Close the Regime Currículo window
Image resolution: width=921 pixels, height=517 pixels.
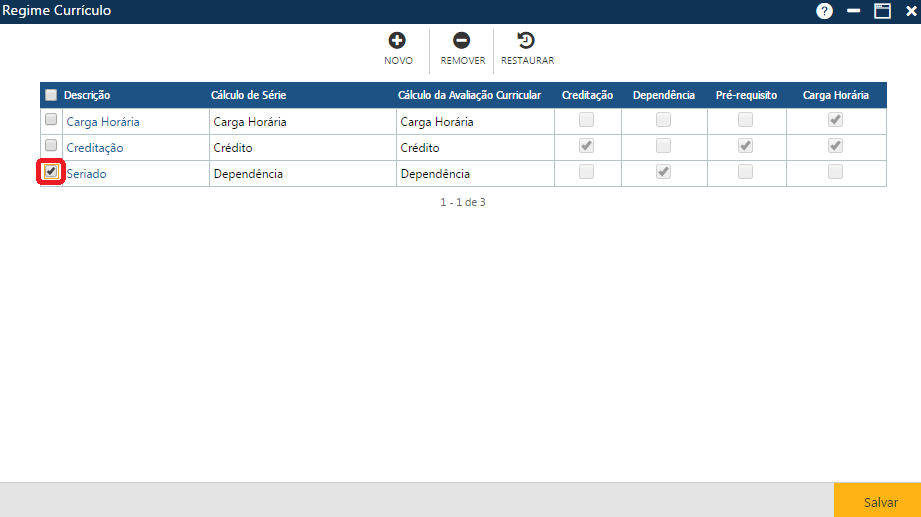point(910,11)
